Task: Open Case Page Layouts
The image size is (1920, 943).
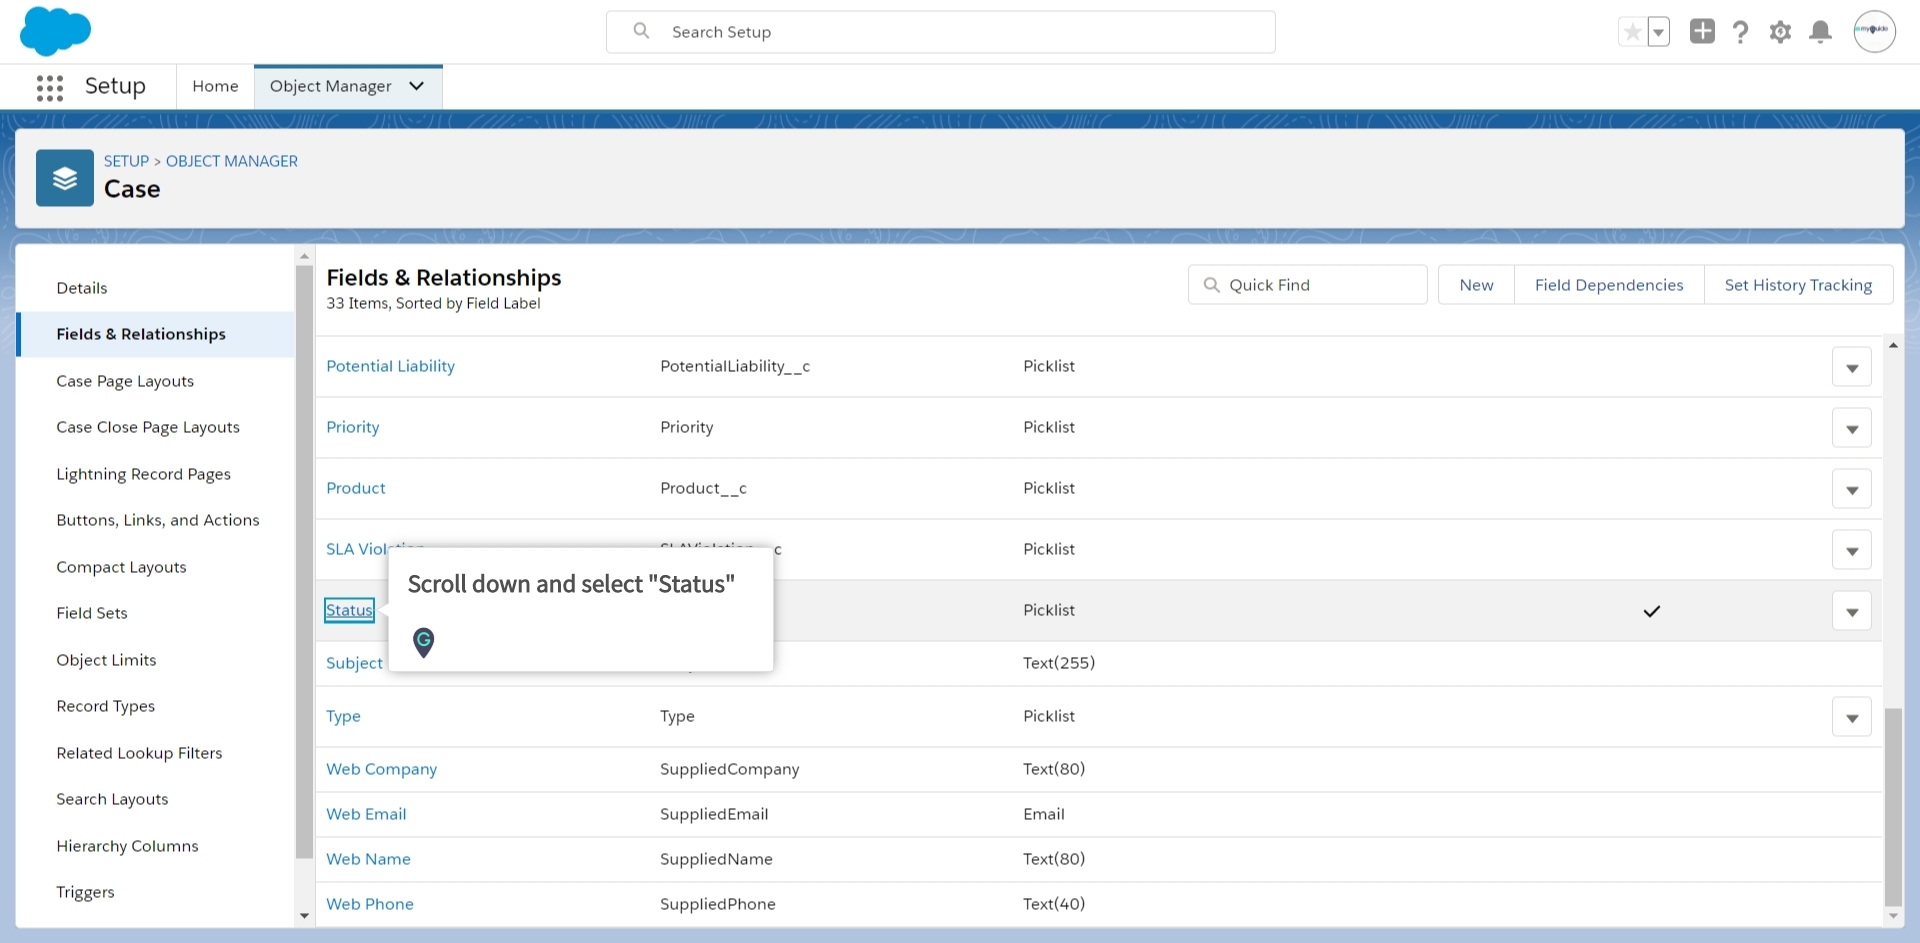Action: (x=125, y=381)
